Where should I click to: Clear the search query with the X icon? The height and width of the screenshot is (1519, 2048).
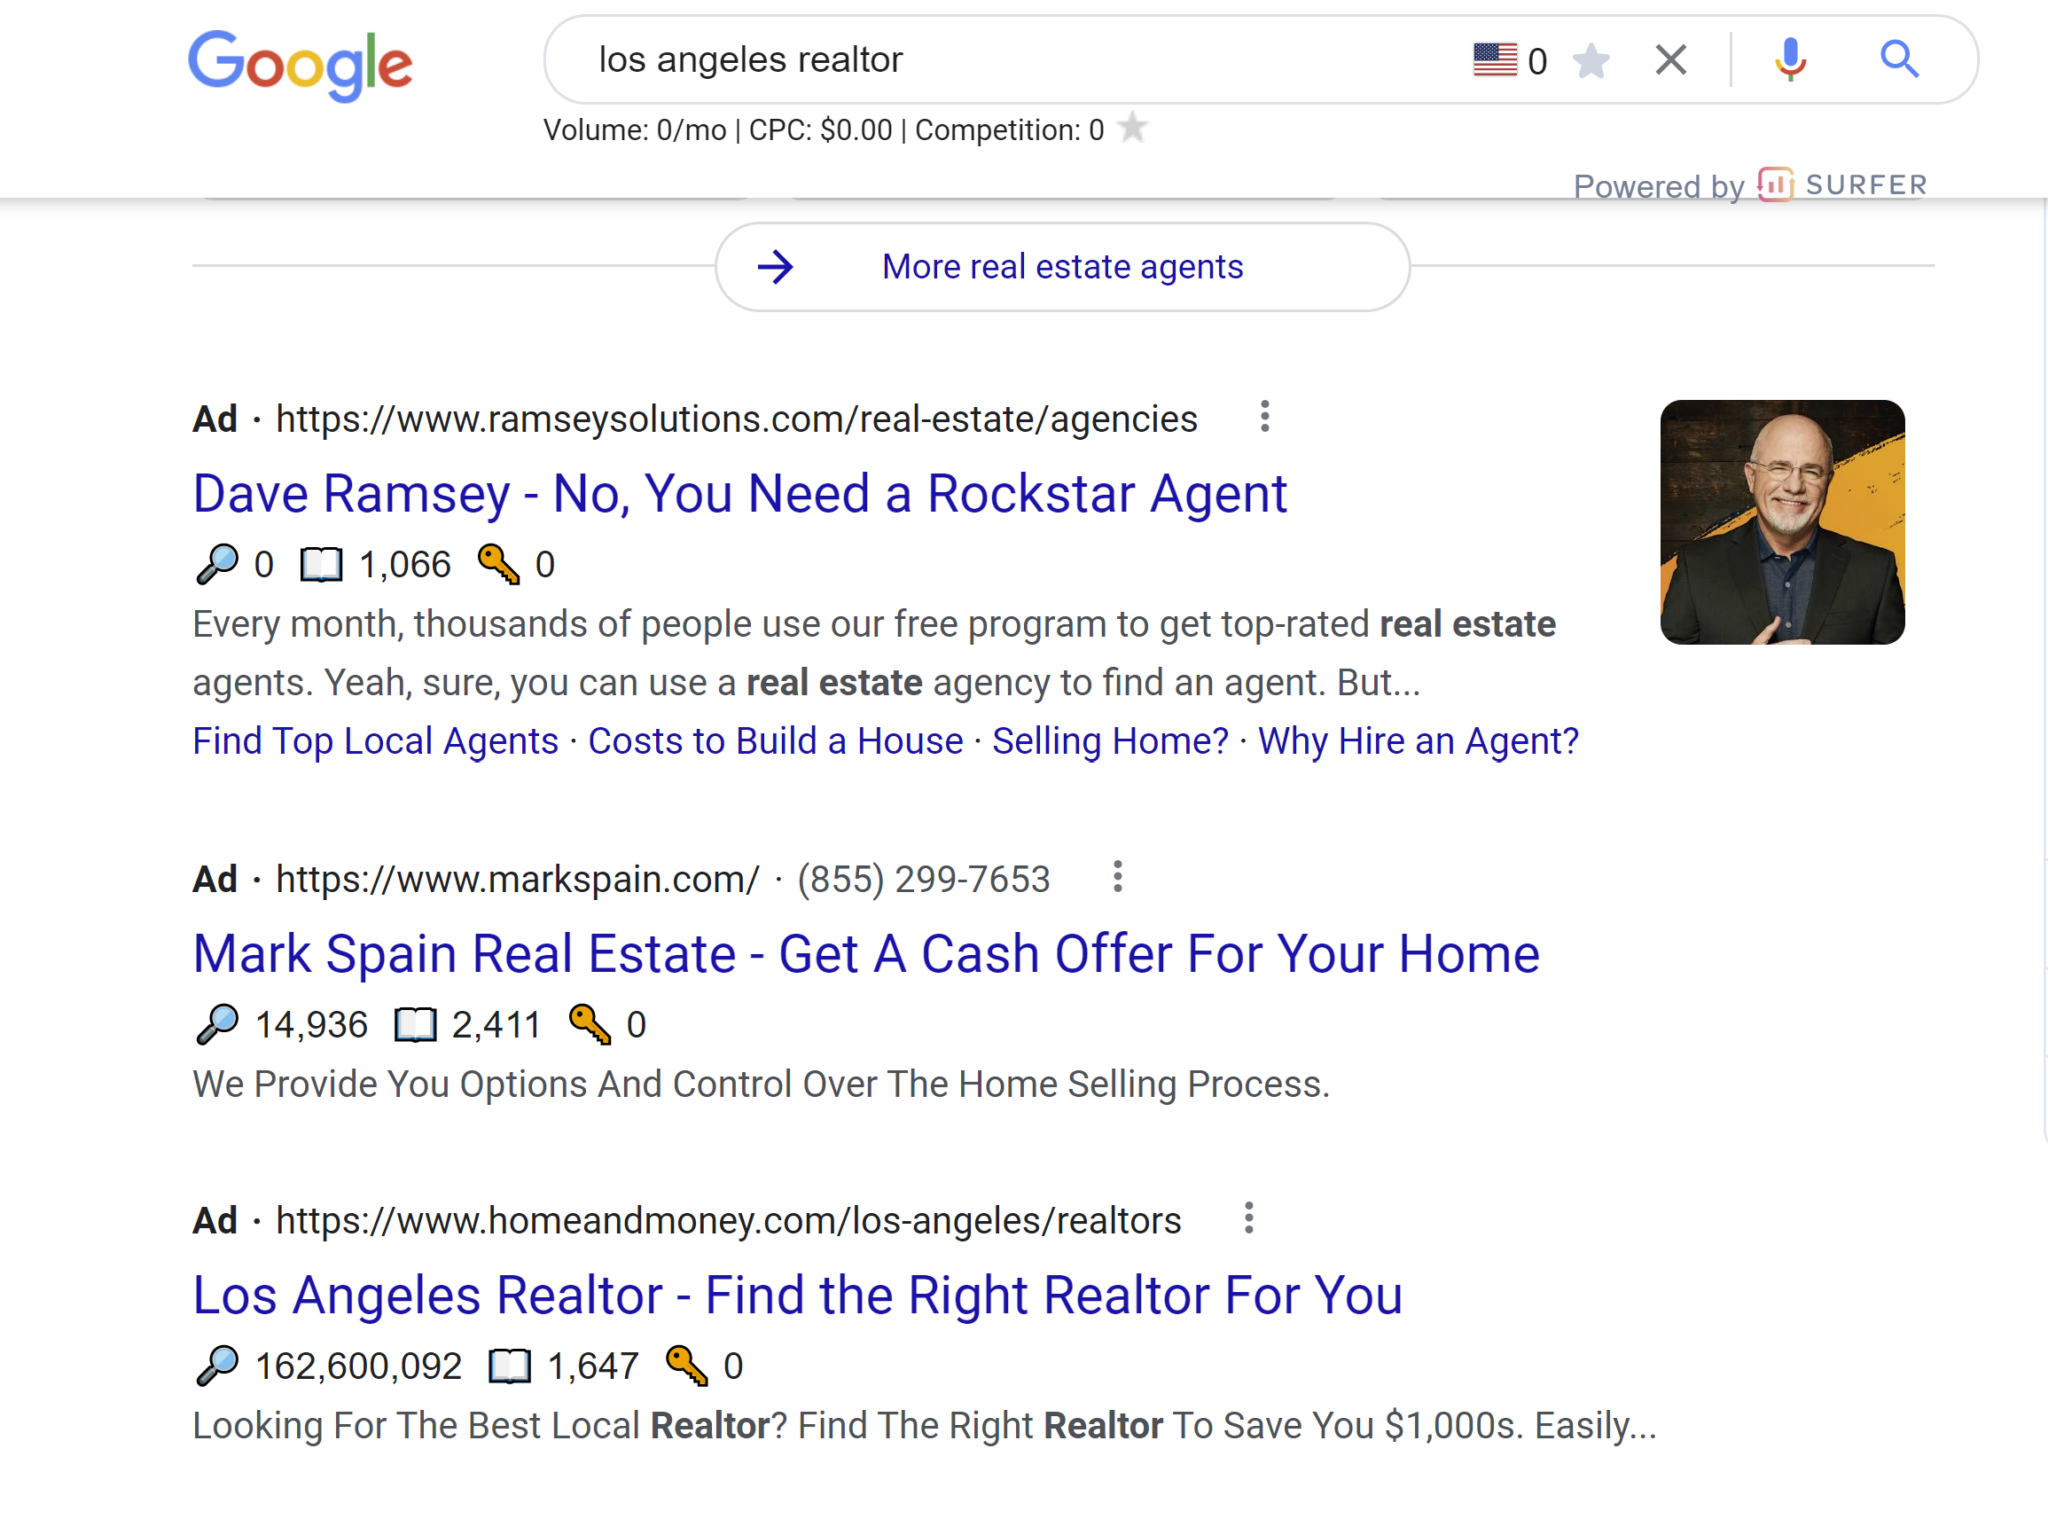[x=1668, y=60]
